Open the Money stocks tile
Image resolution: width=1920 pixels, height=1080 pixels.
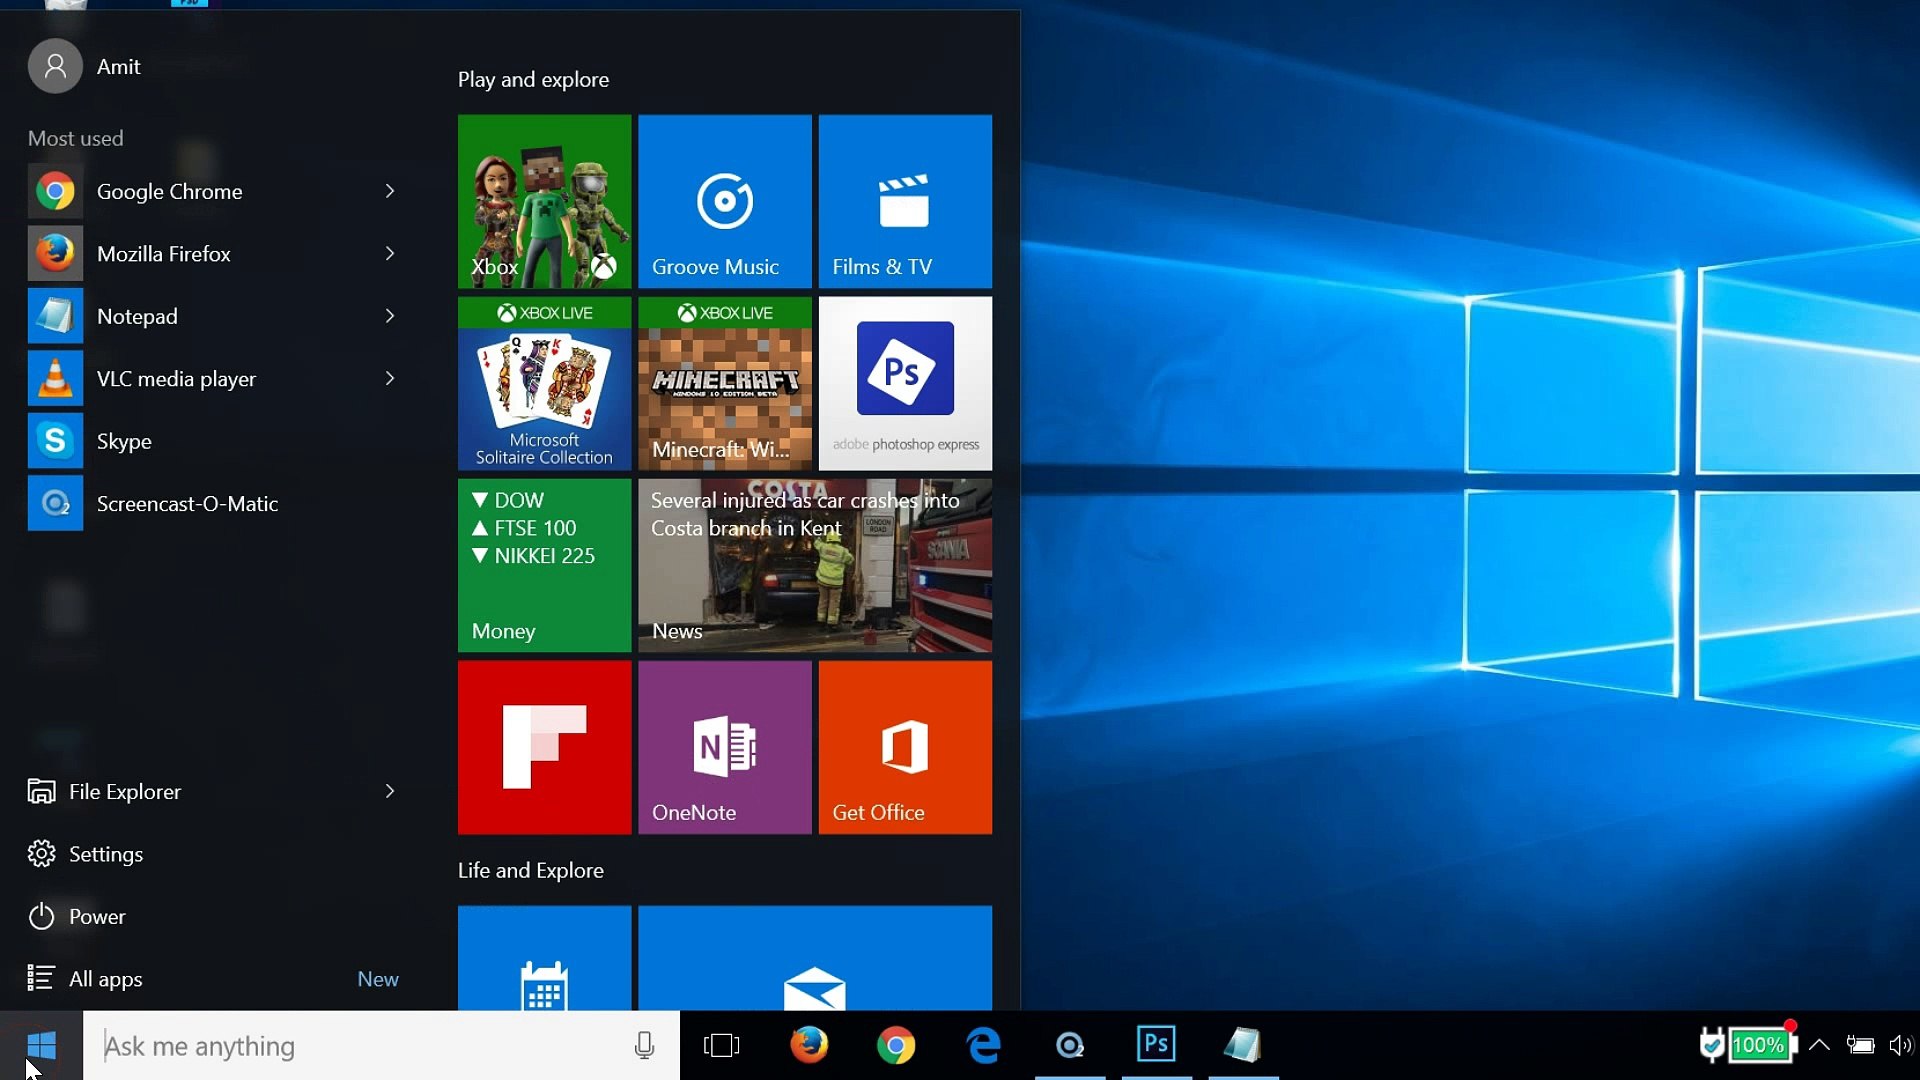coord(544,565)
